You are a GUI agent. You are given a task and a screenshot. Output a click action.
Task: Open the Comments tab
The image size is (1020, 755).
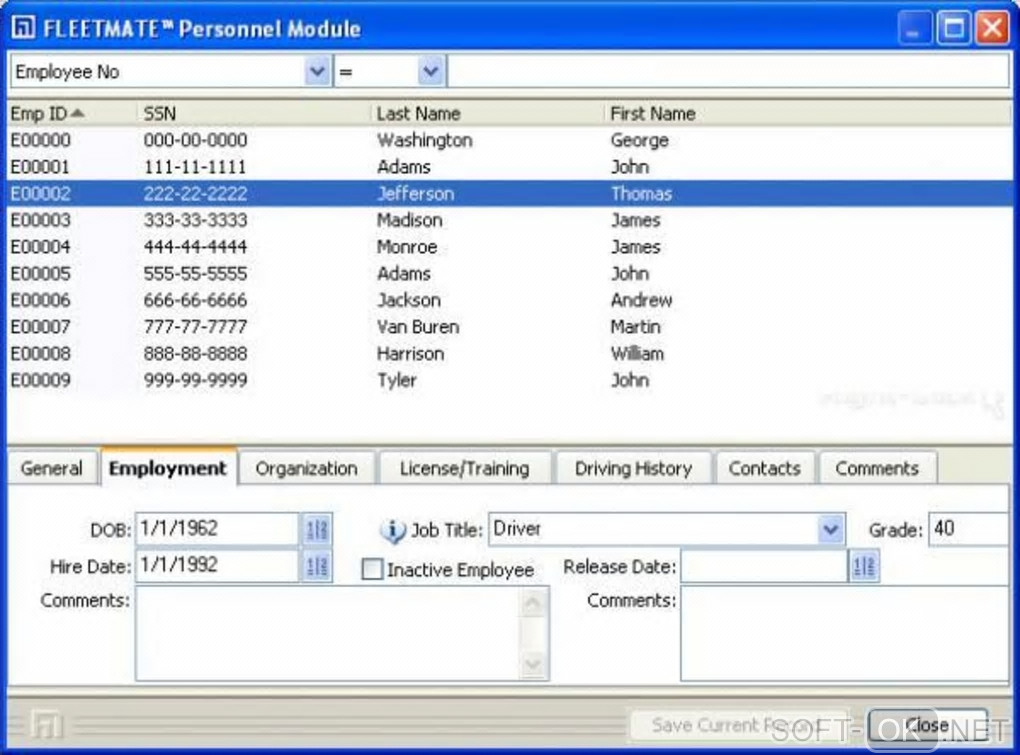pyautogui.click(x=877, y=468)
